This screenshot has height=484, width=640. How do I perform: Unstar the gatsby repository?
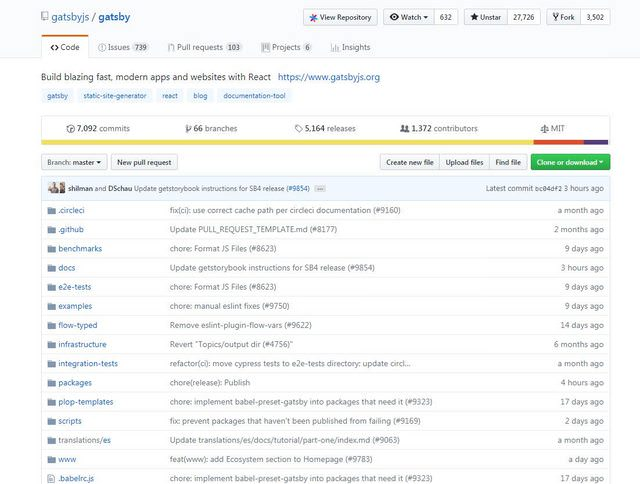tap(486, 17)
